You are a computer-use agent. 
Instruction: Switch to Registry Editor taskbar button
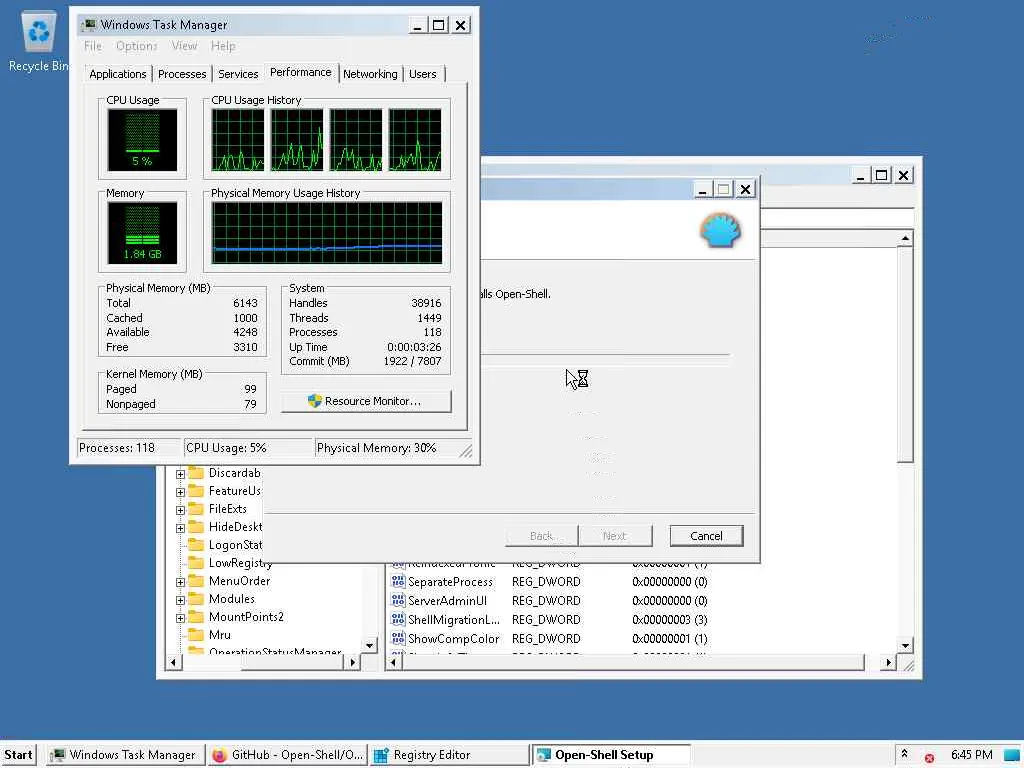[x=450, y=755]
